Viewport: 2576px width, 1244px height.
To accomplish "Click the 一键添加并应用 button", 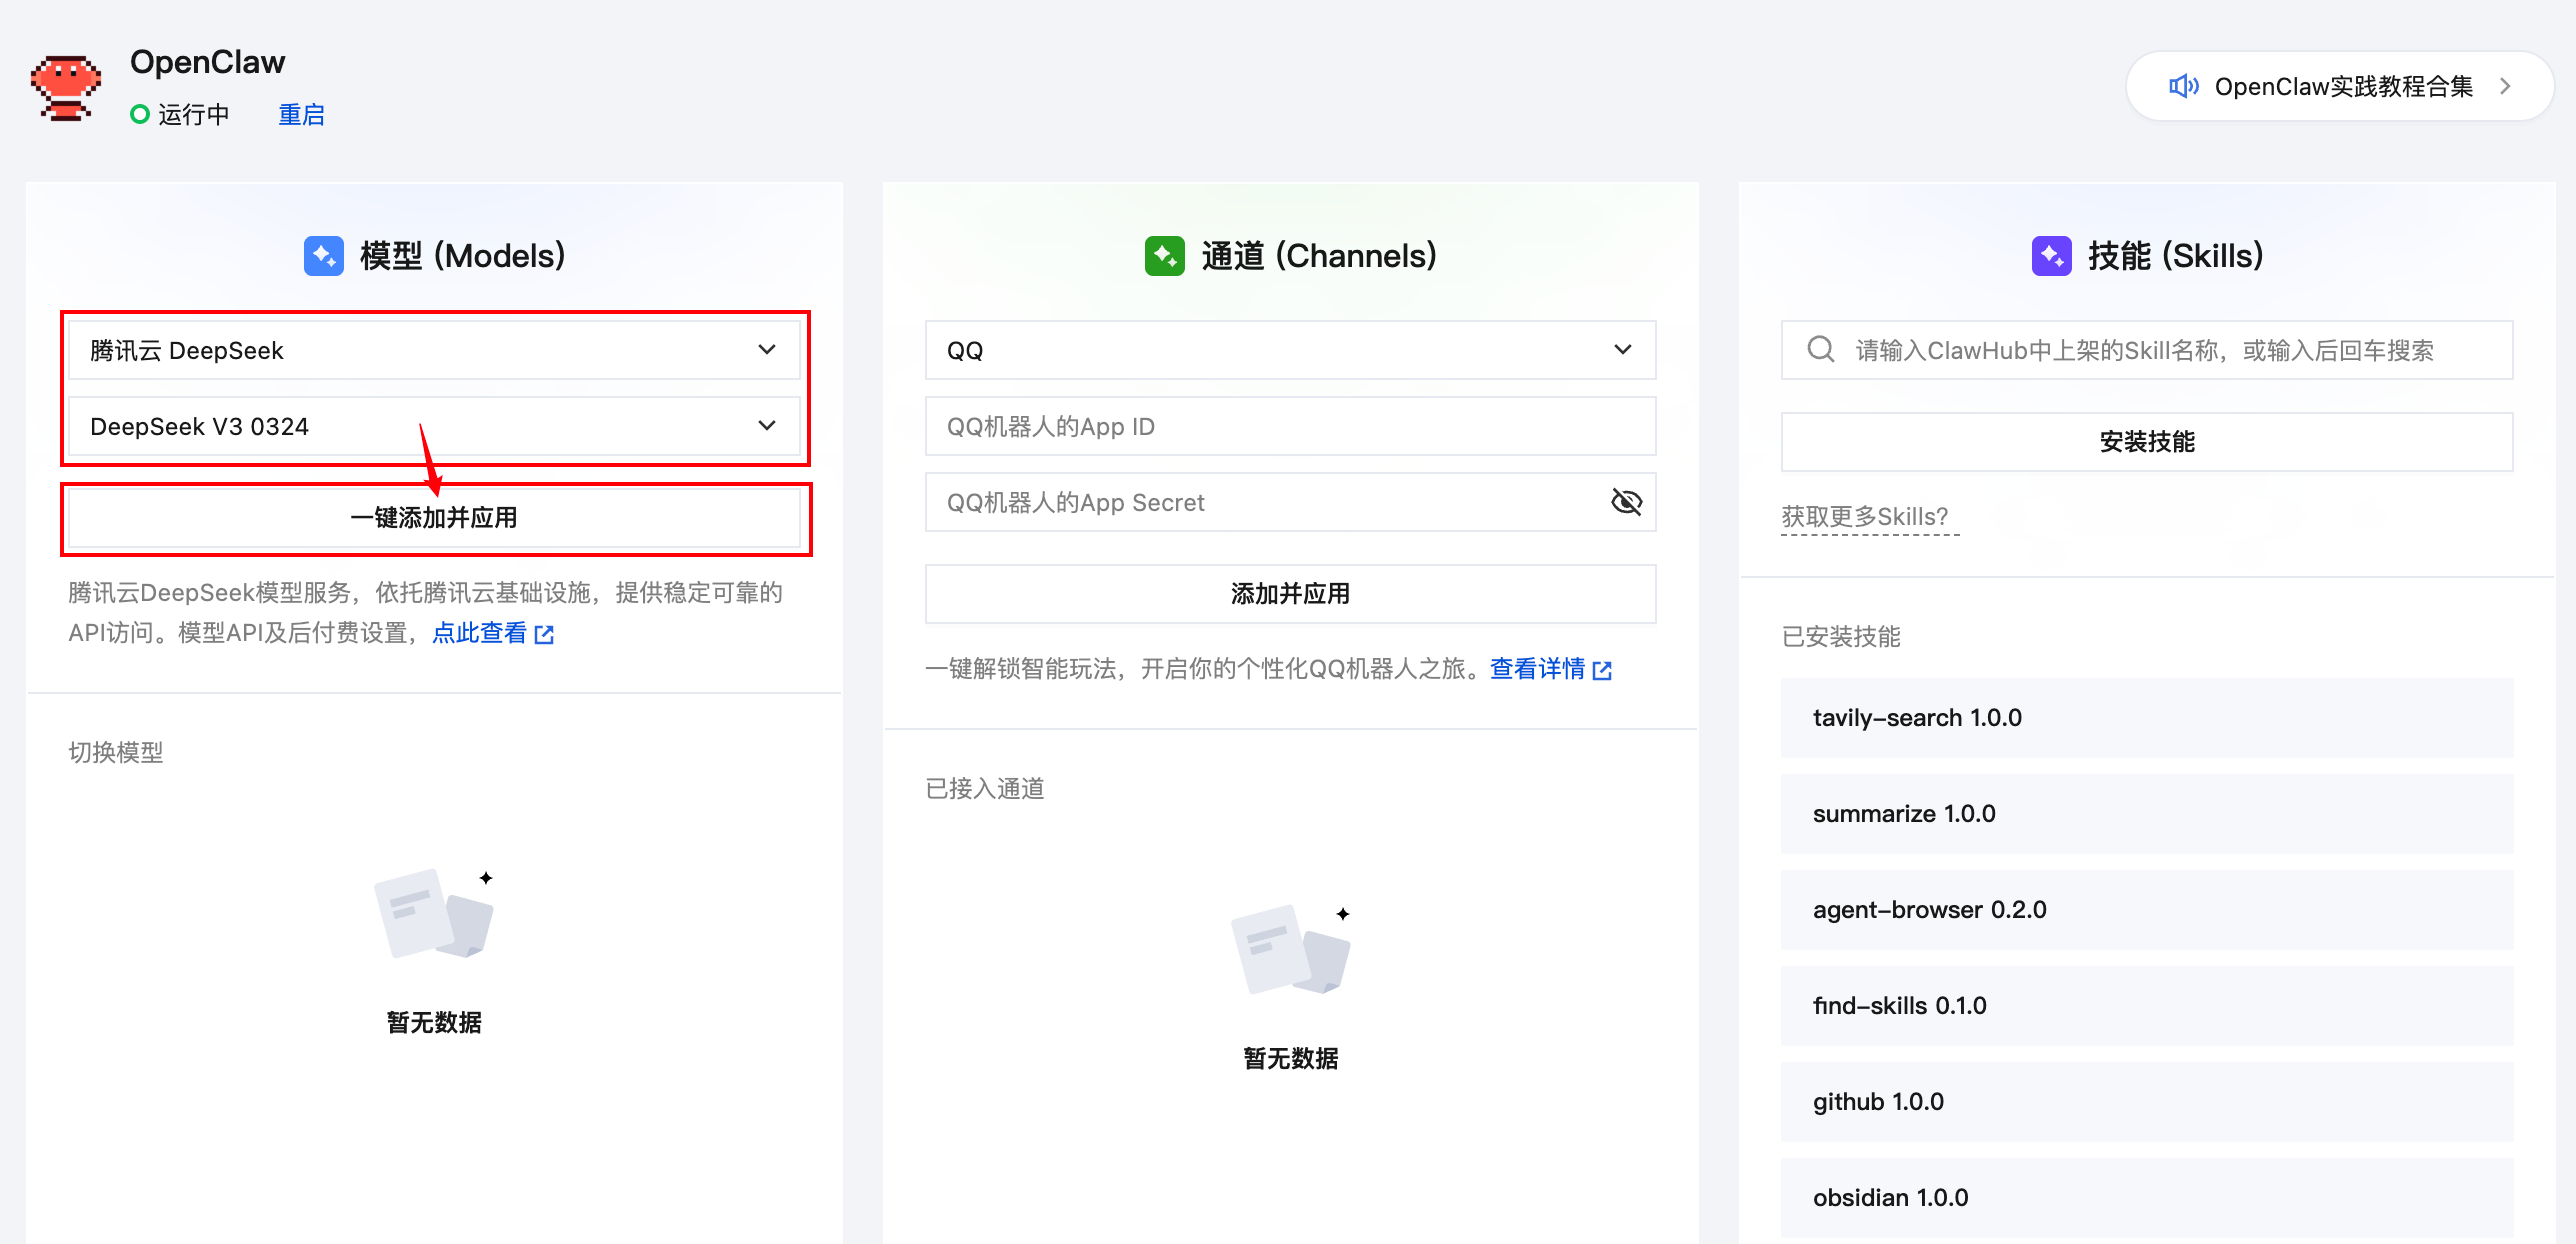I will (x=435, y=518).
